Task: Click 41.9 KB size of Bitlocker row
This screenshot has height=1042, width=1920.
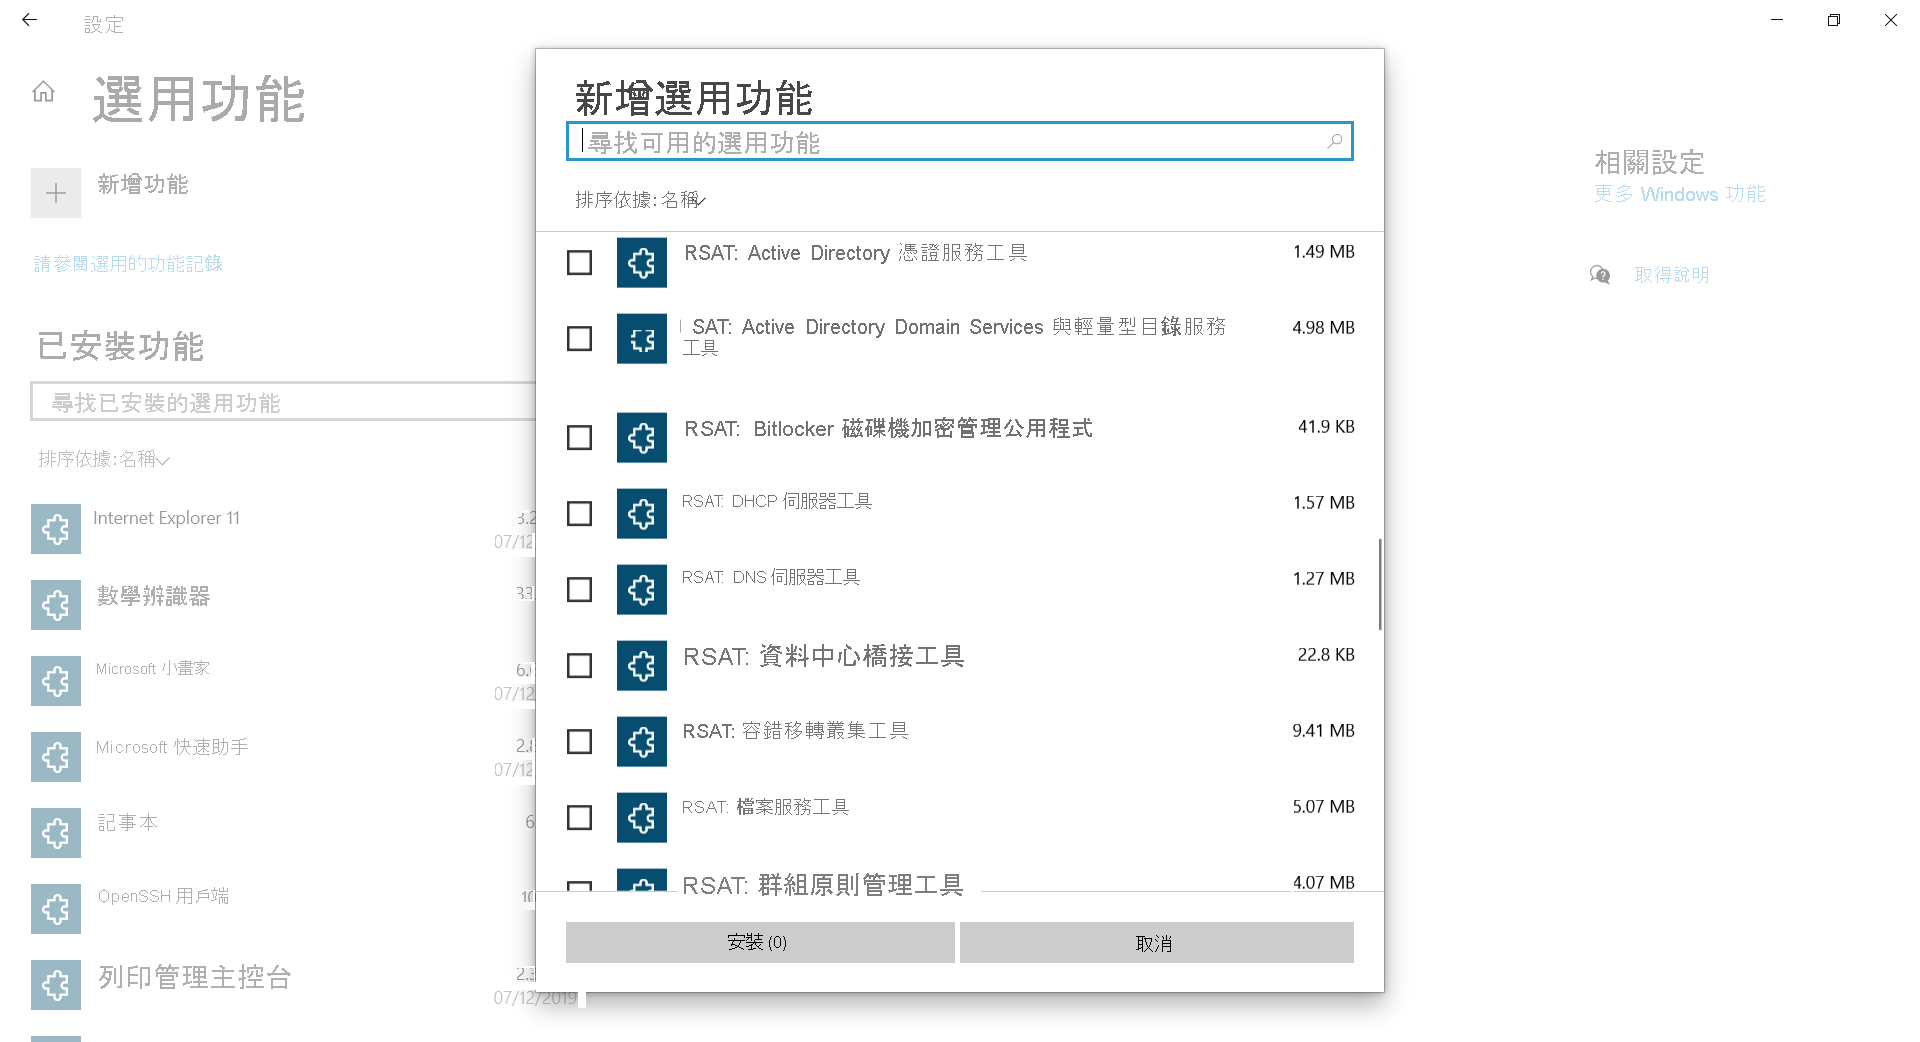Action: click(1326, 427)
